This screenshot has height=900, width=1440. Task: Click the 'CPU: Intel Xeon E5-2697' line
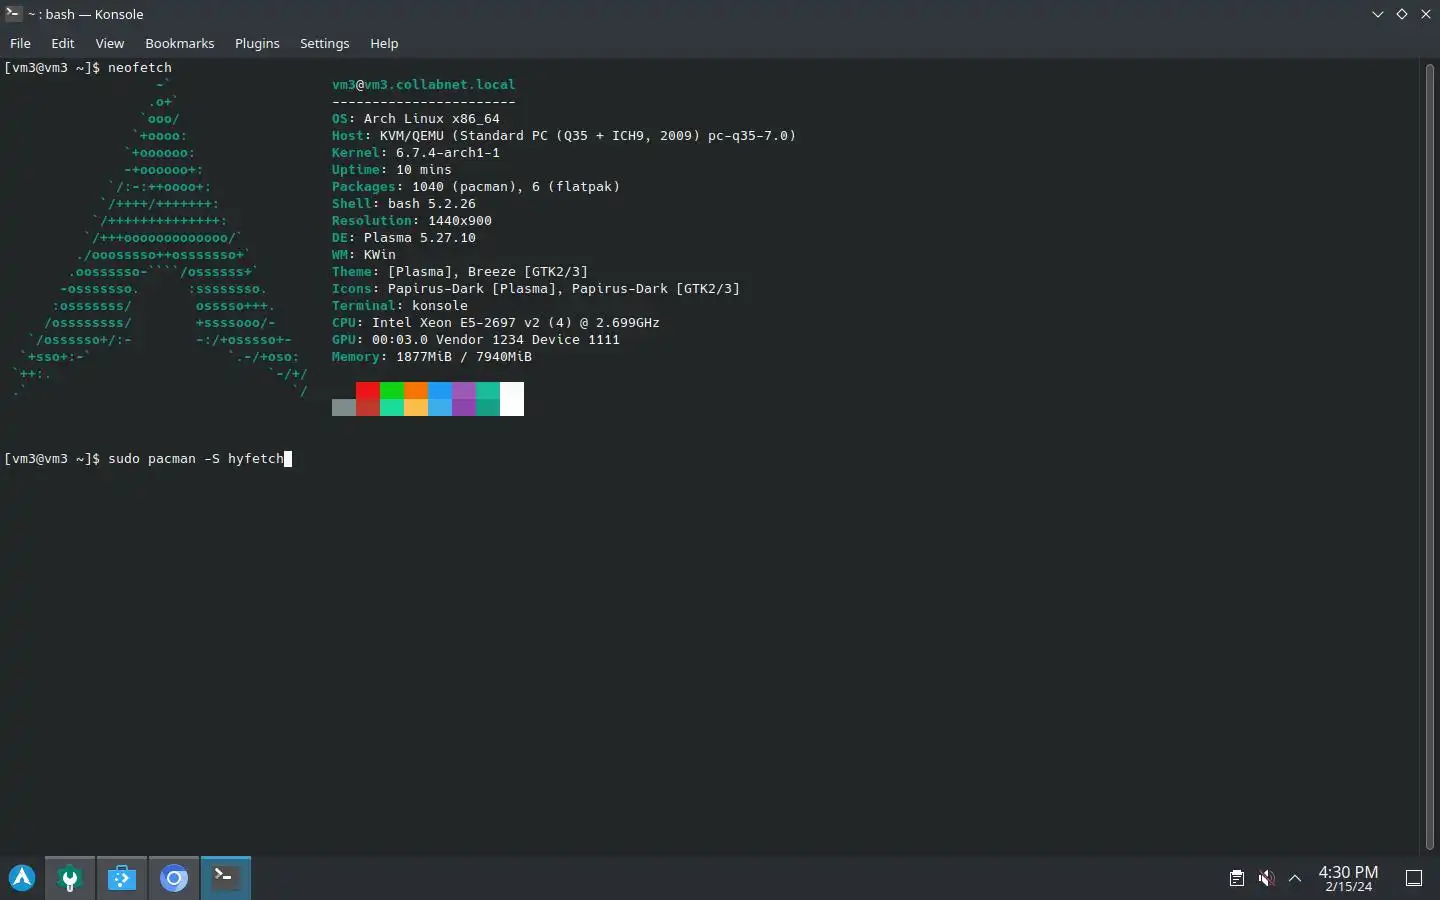pos(496,322)
